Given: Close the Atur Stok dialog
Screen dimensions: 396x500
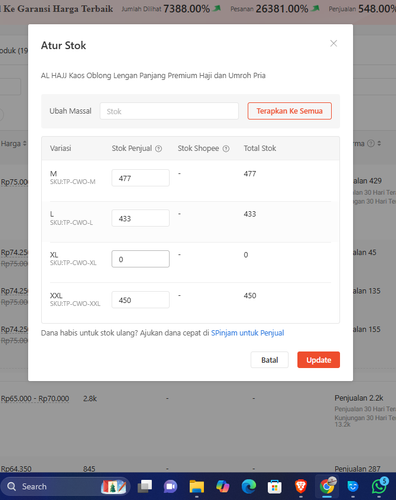Looking at the screenshot, I should pos(333,43).
